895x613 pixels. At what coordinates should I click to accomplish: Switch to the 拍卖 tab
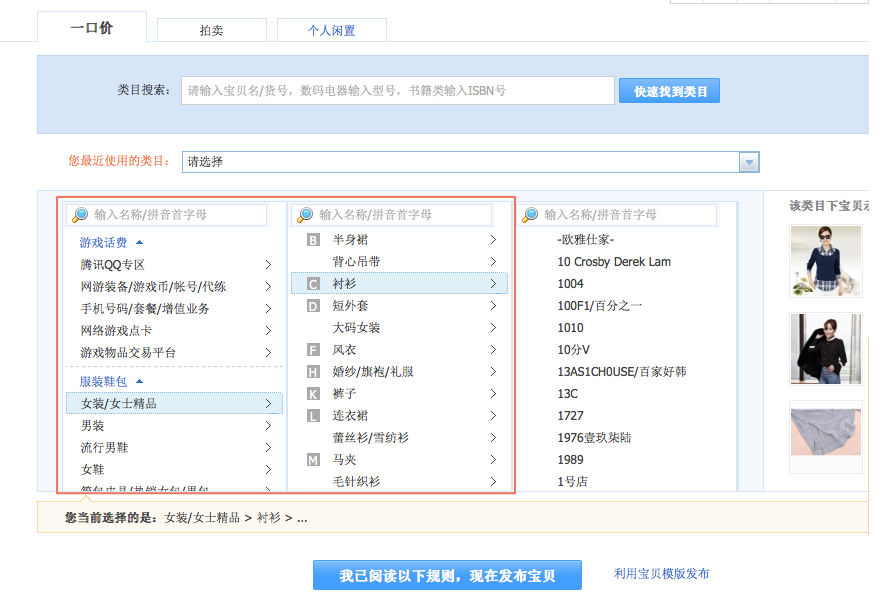point(211,30)
